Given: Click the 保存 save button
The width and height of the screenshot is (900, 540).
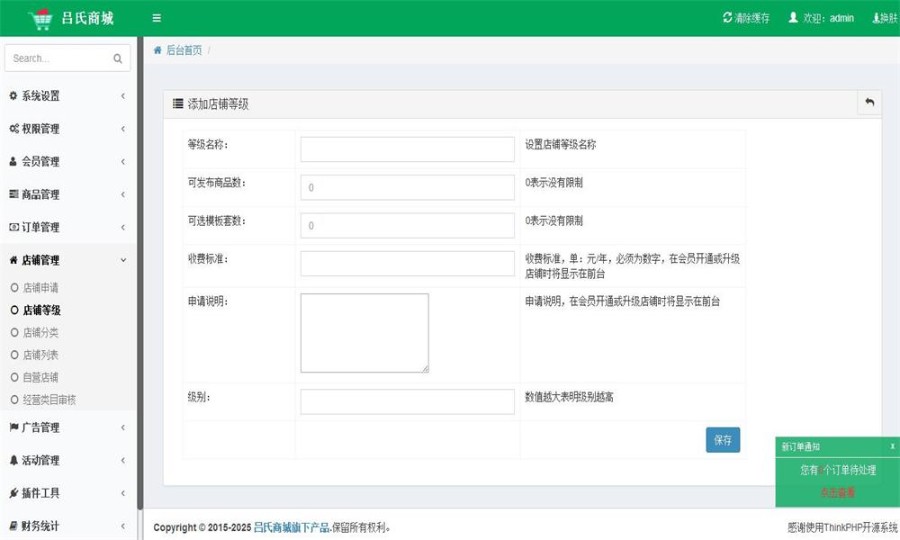Looking at the screenshot, I should (x=723, y=440).
